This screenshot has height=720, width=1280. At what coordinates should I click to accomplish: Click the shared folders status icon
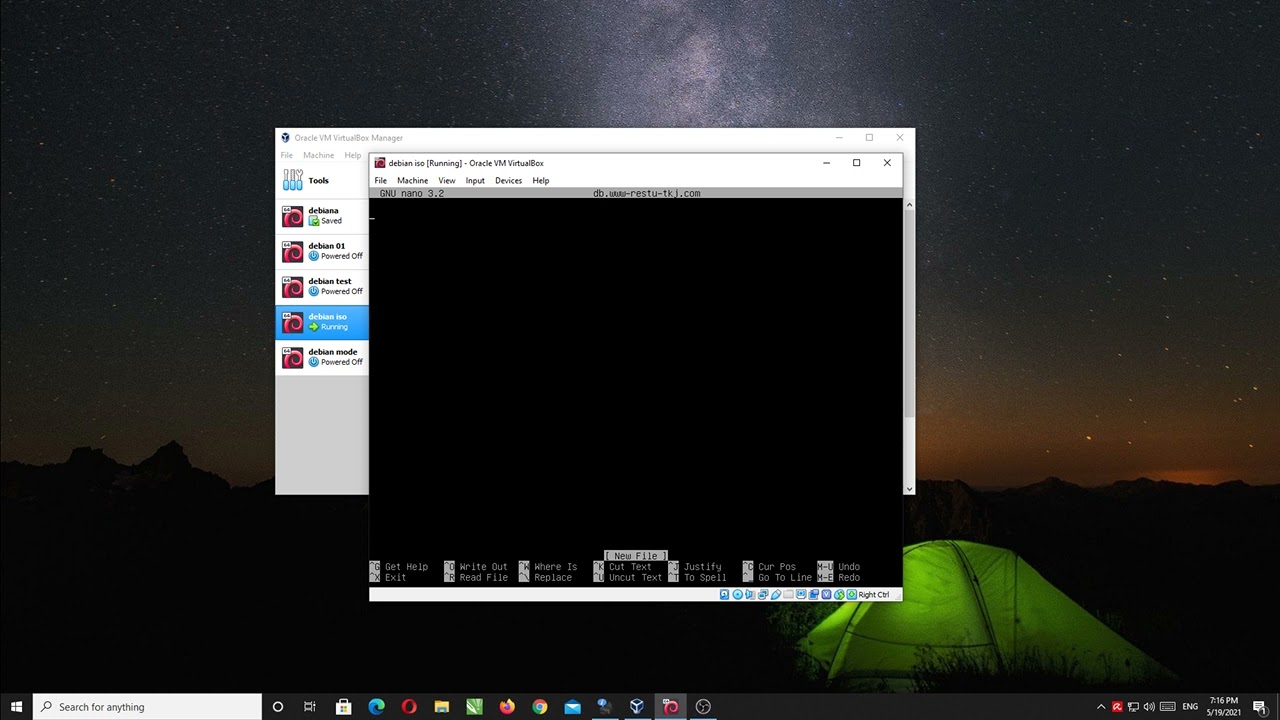788,594
